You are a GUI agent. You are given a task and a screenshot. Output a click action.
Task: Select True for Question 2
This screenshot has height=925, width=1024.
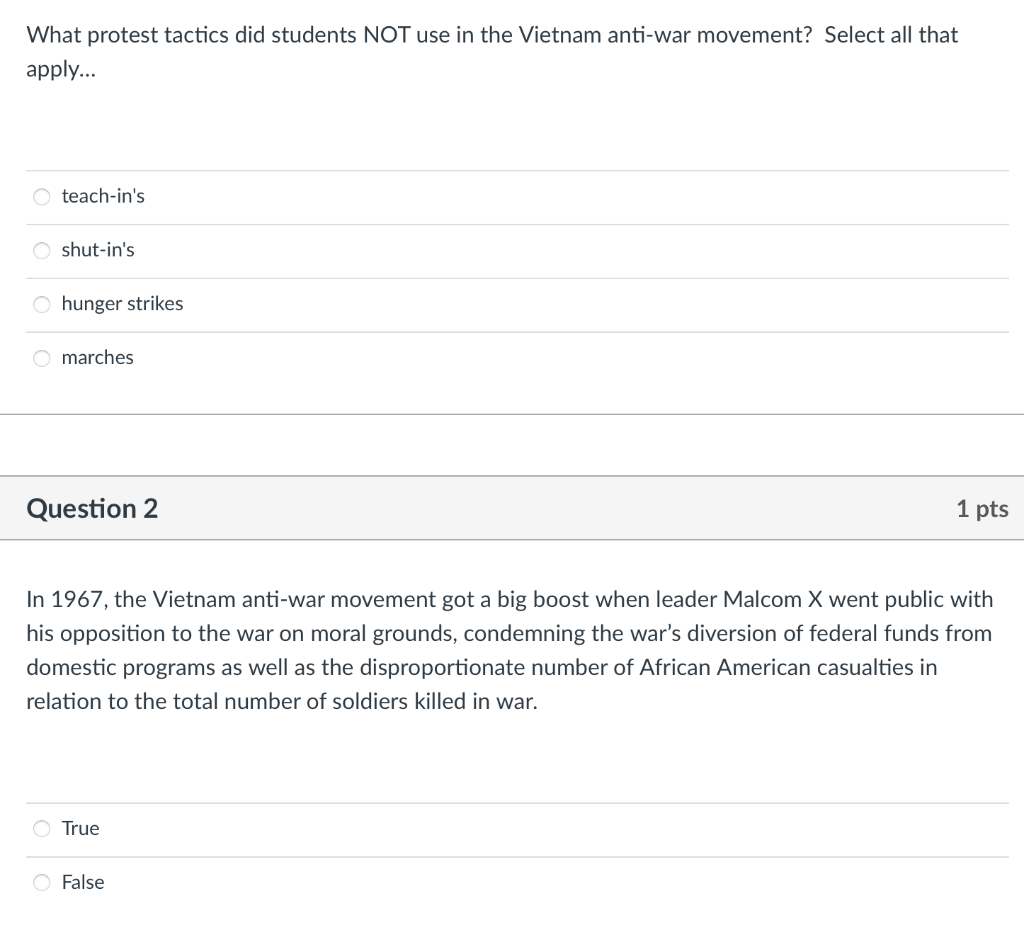42,828
